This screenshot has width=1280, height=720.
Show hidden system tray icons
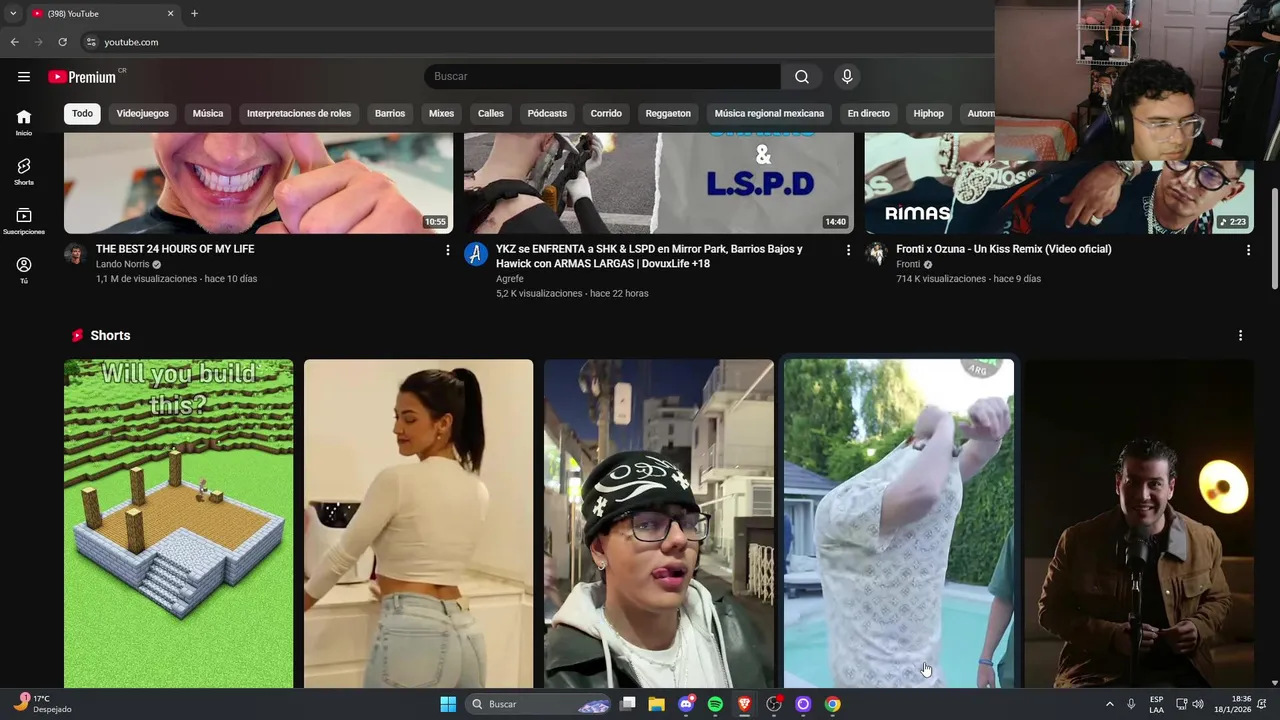click(x=1109, y=704)
